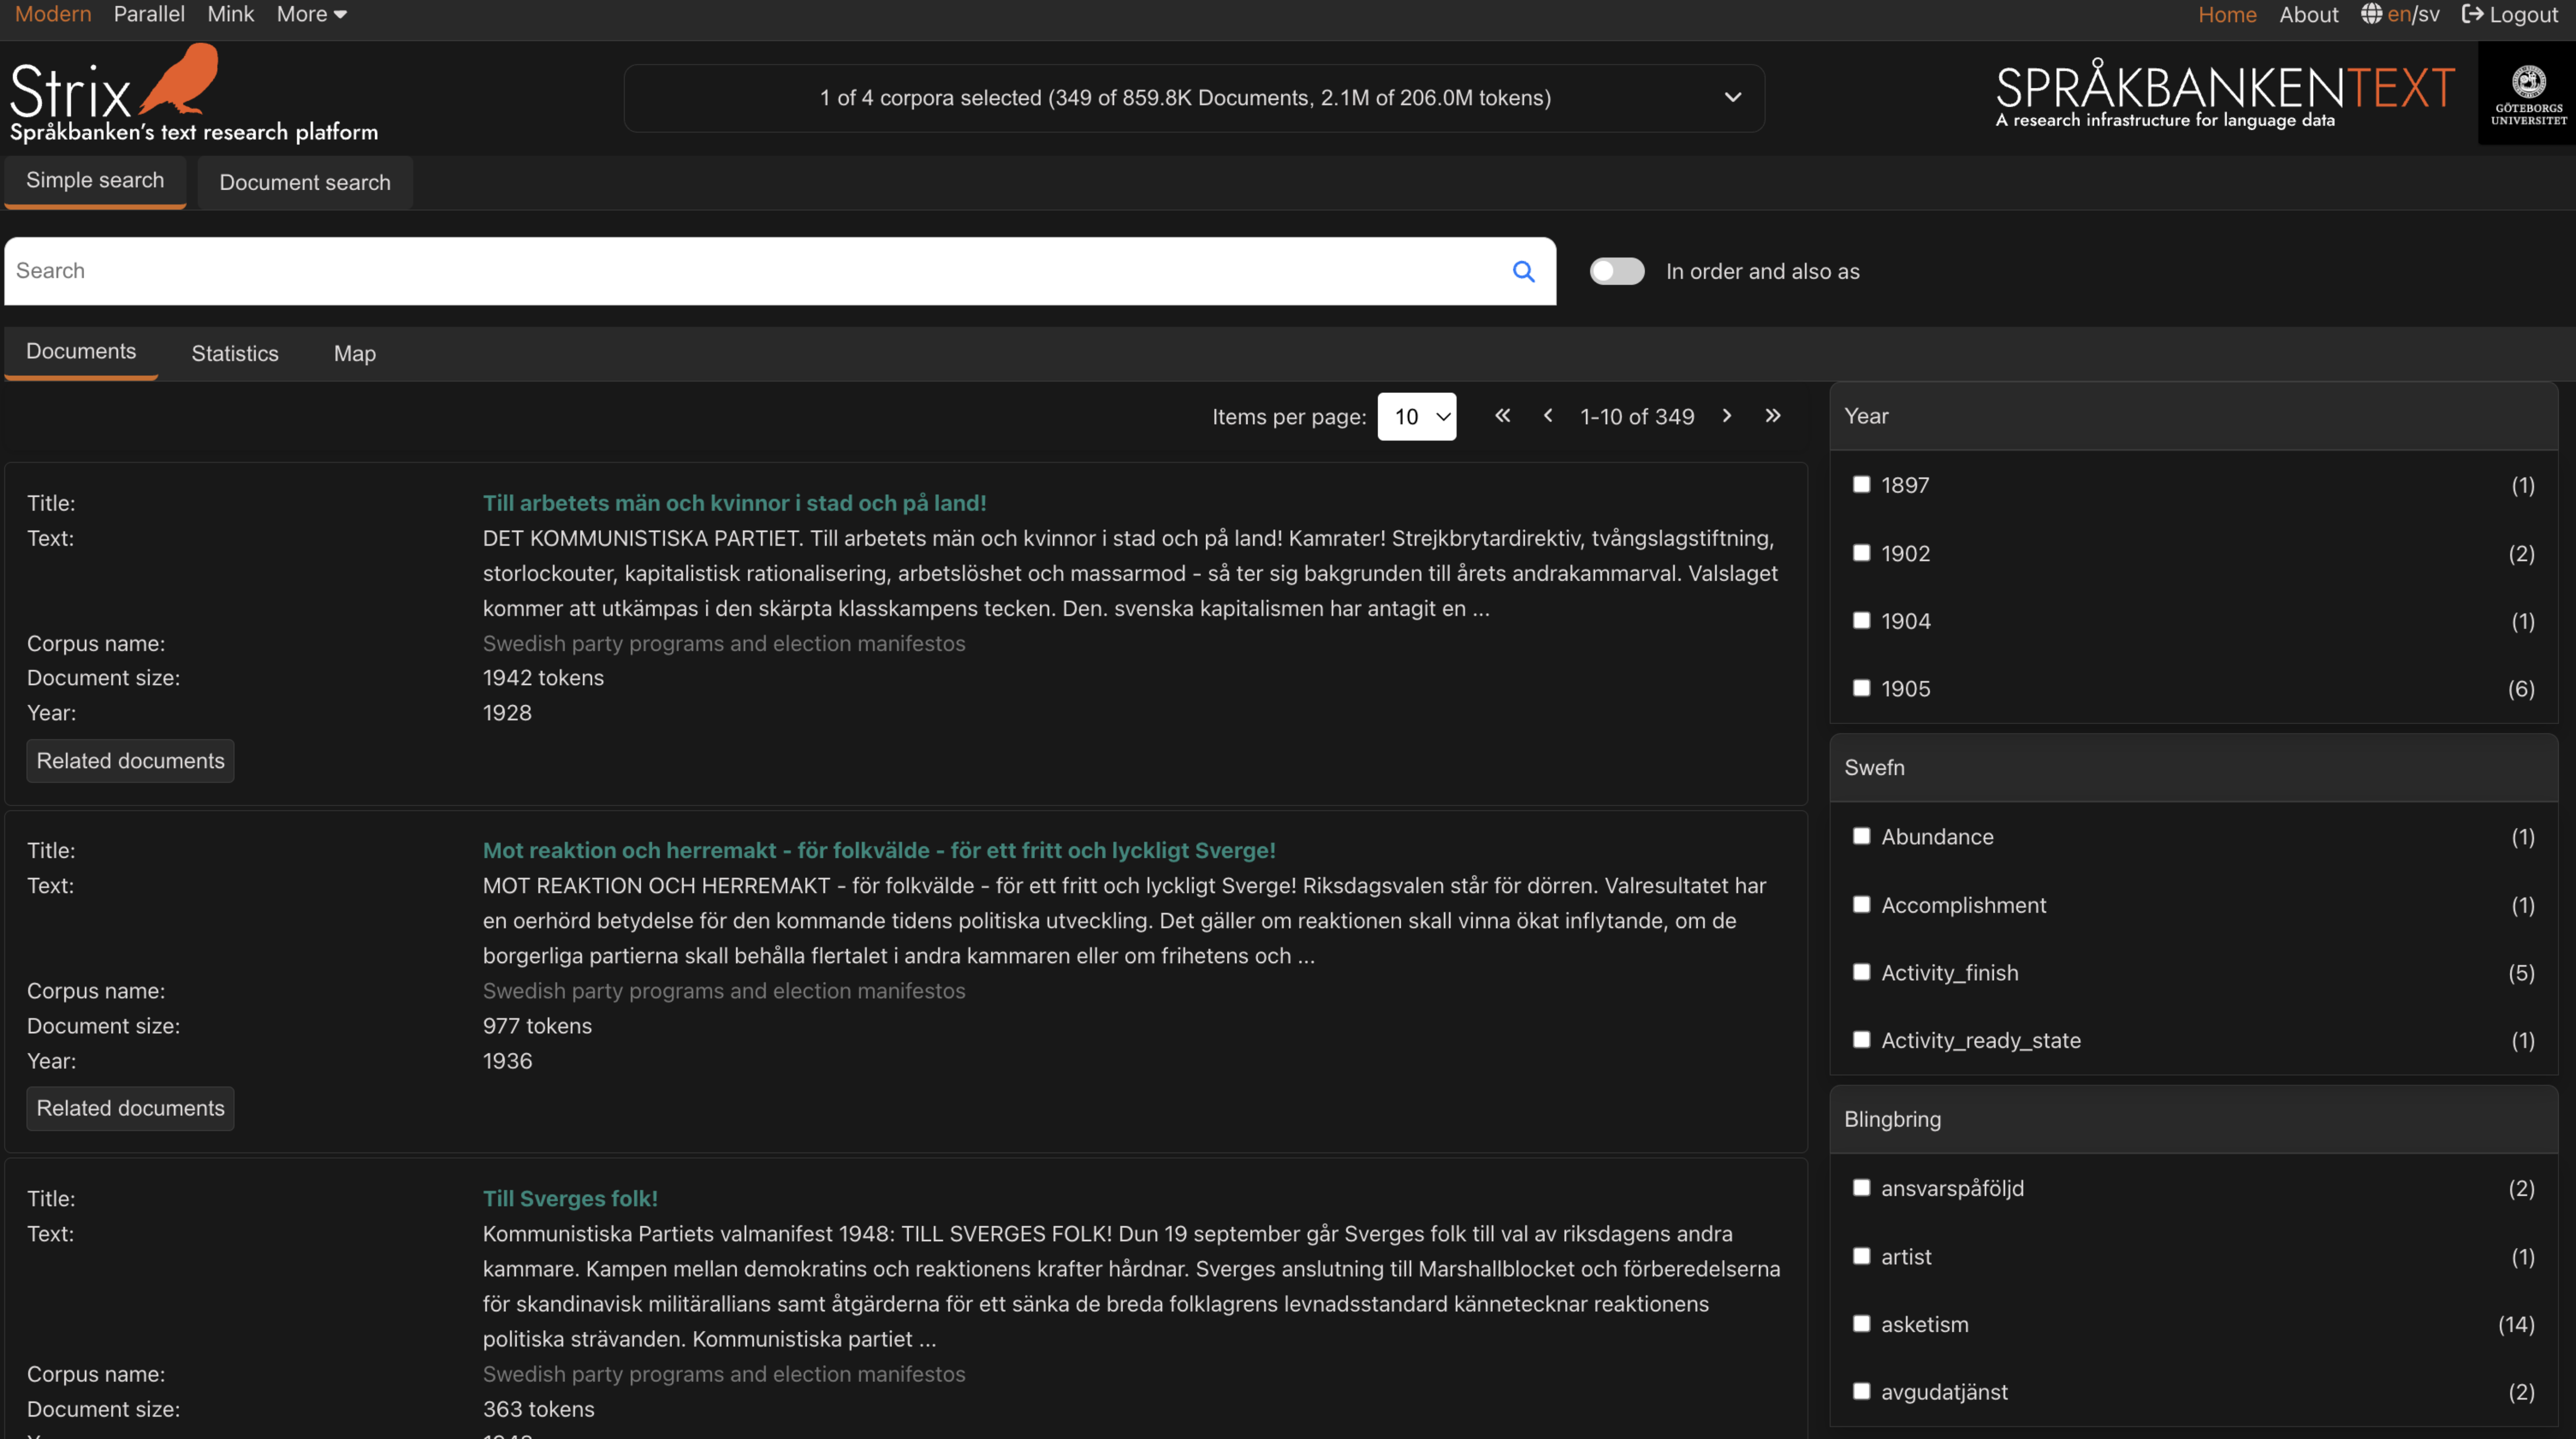
Task: Click the globe language icon
Action: [x=2371, y=14]
